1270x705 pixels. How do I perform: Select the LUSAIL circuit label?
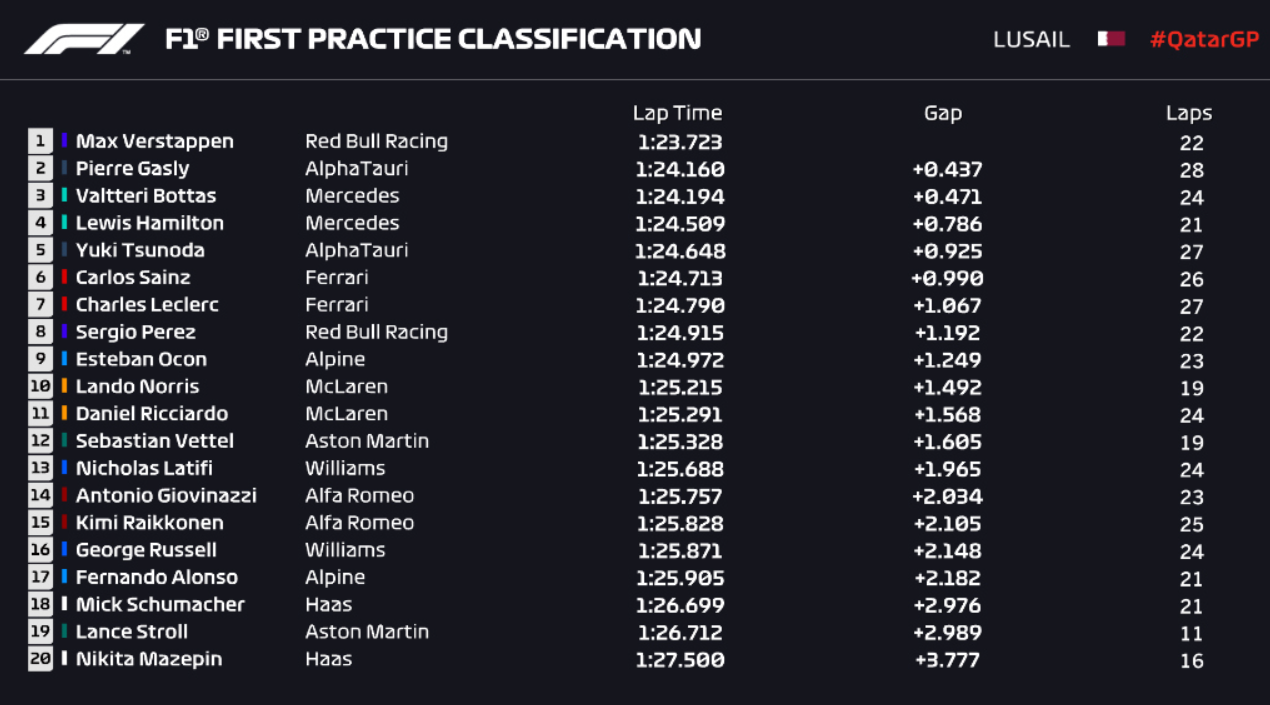click(x=1031, y=40)
